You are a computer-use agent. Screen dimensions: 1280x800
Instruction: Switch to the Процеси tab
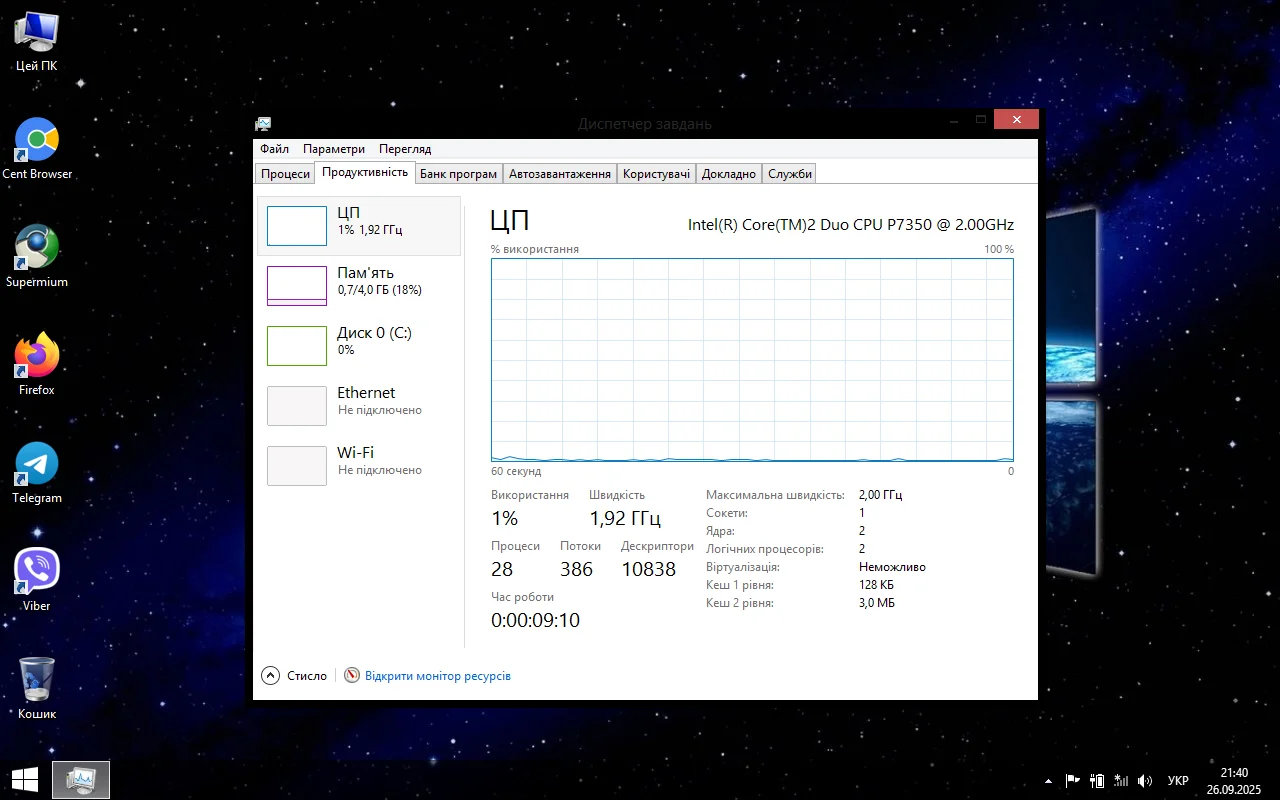pos(285,174)
